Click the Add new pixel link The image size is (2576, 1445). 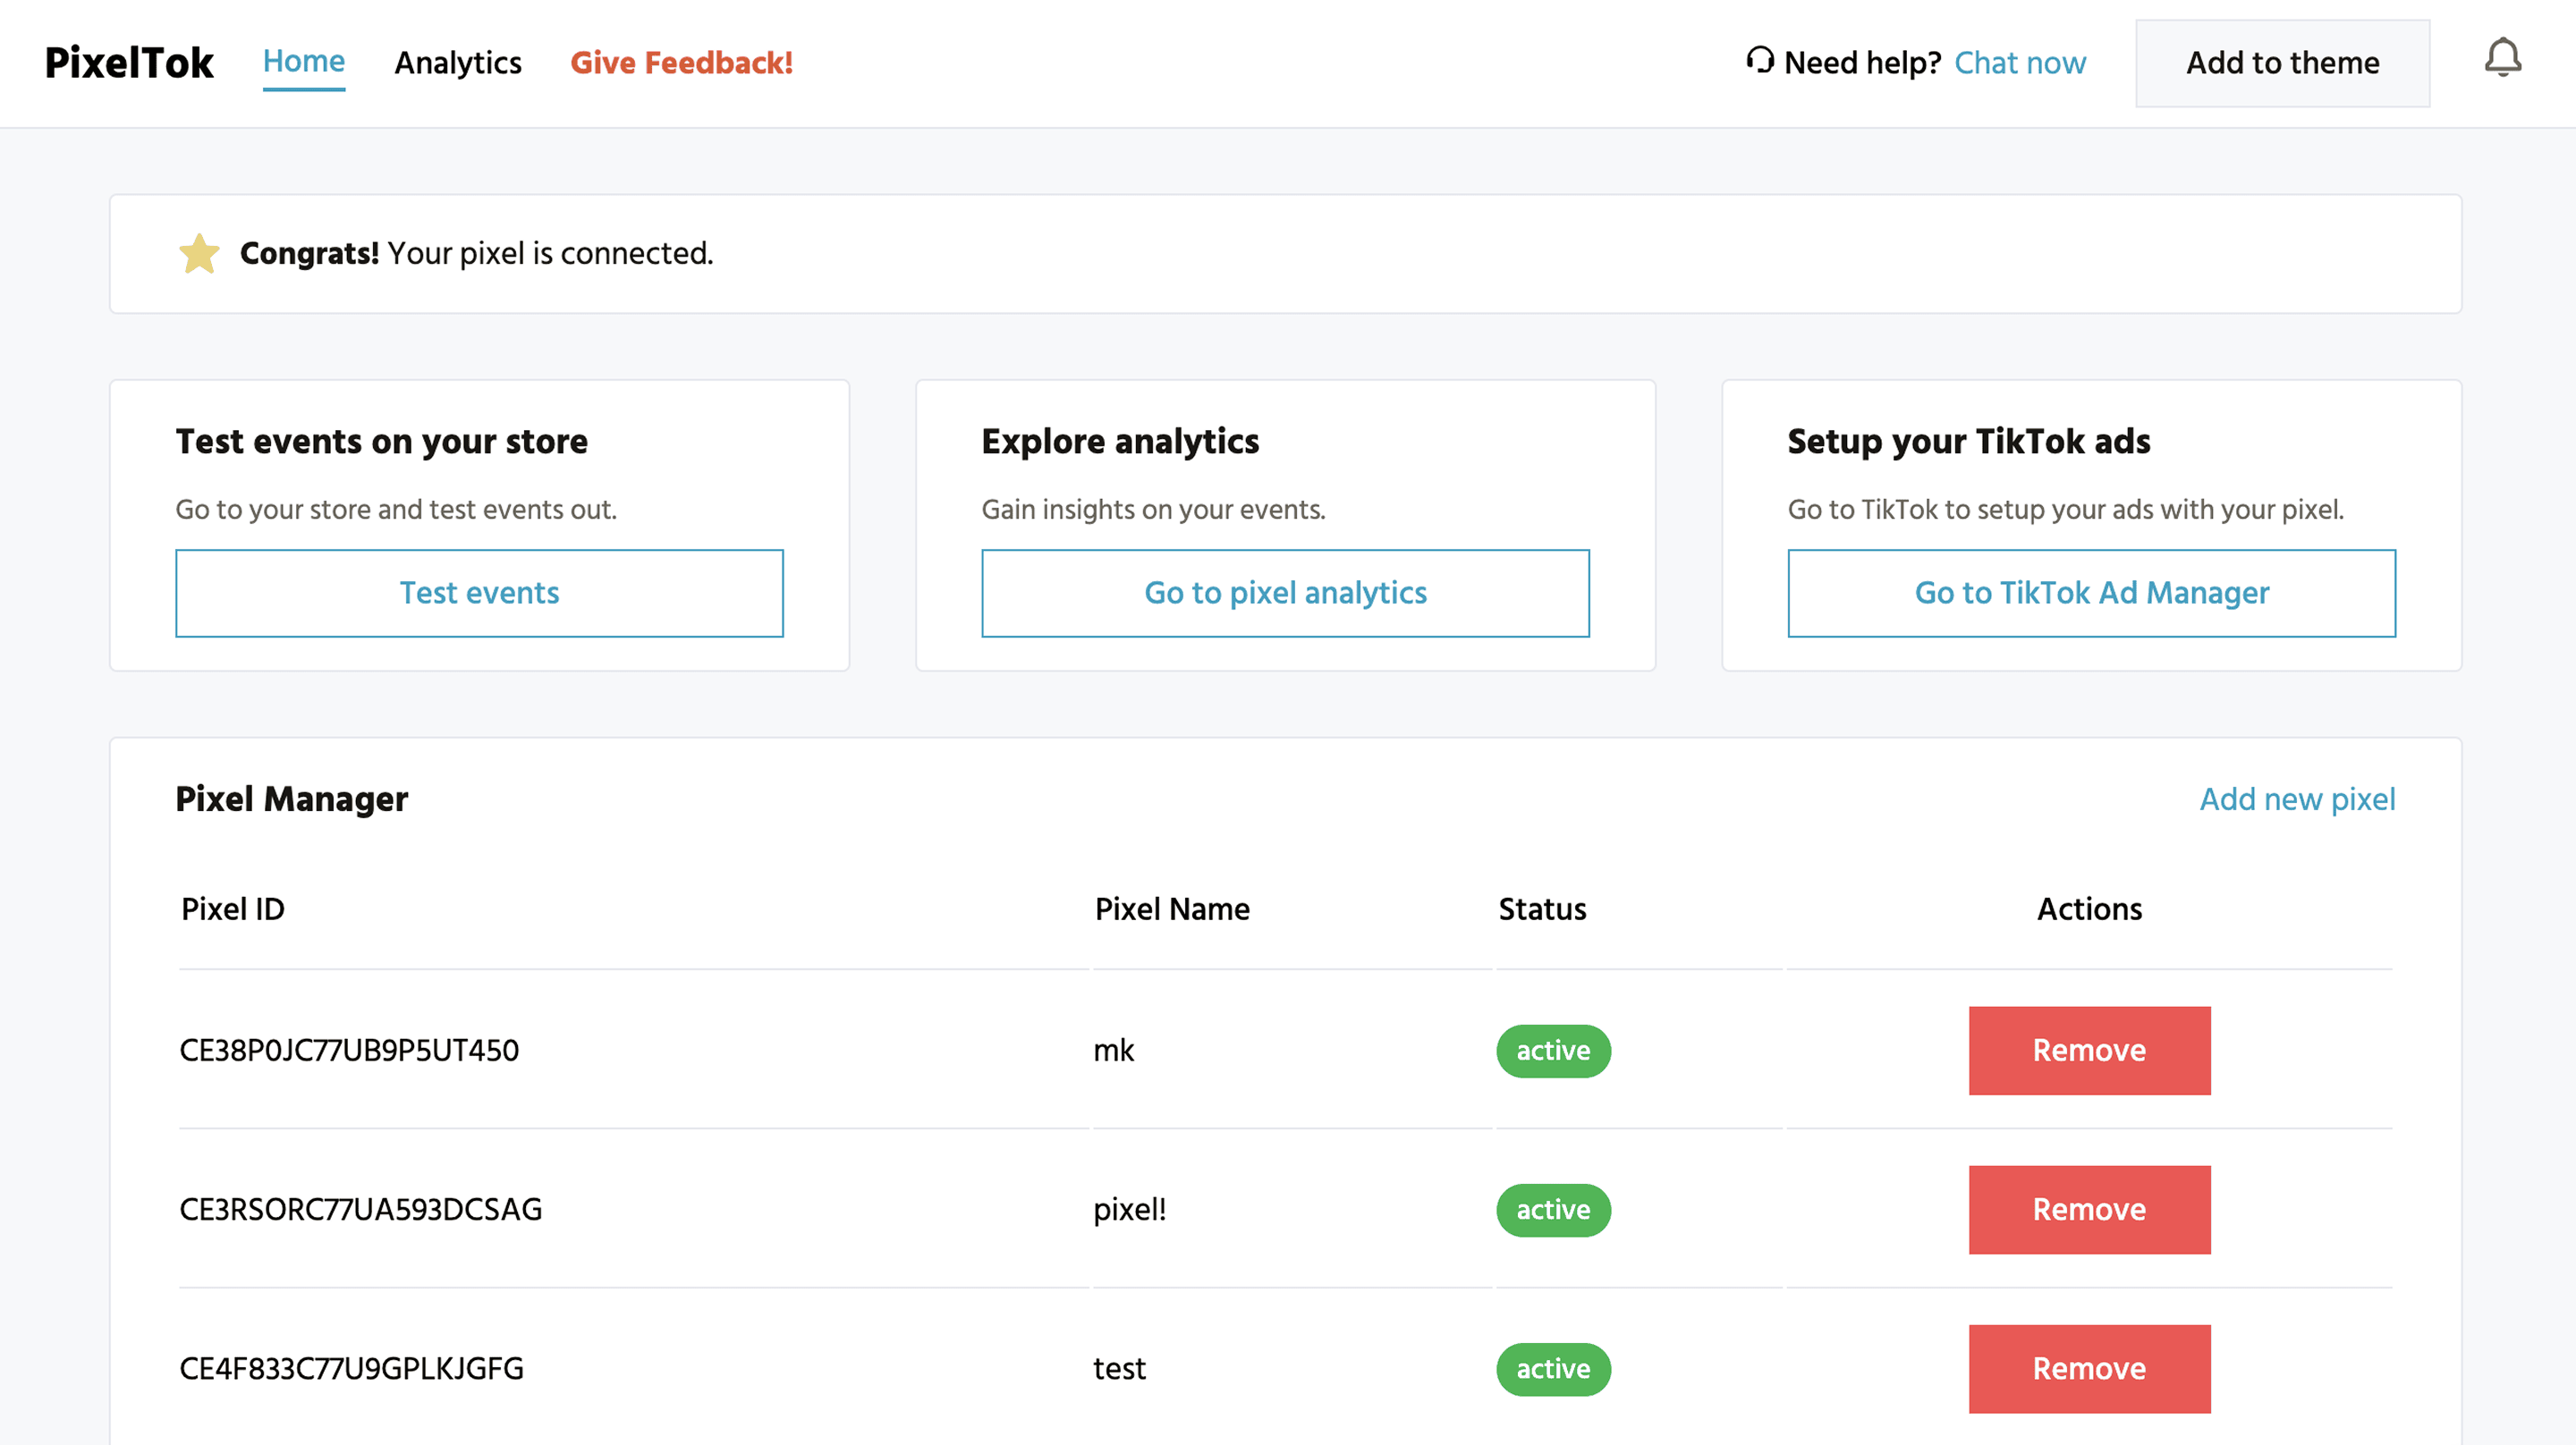pyautogui.click(x=2298, y=799)
